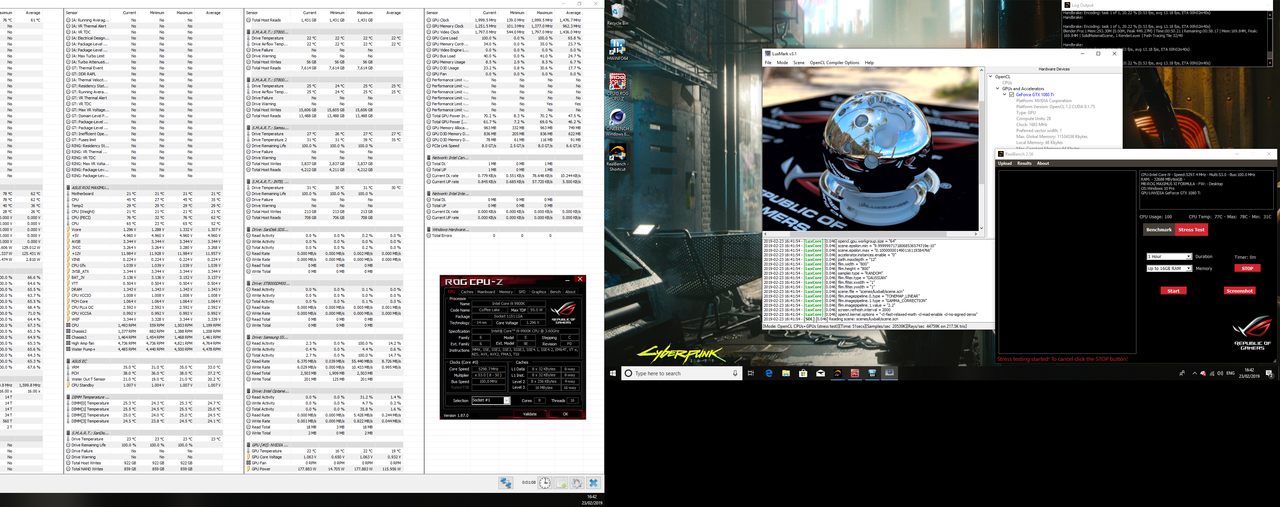Collapse the Windows Hardware Errors sensor group
This screenshot has width=1280, height=507.
[504, 229]
